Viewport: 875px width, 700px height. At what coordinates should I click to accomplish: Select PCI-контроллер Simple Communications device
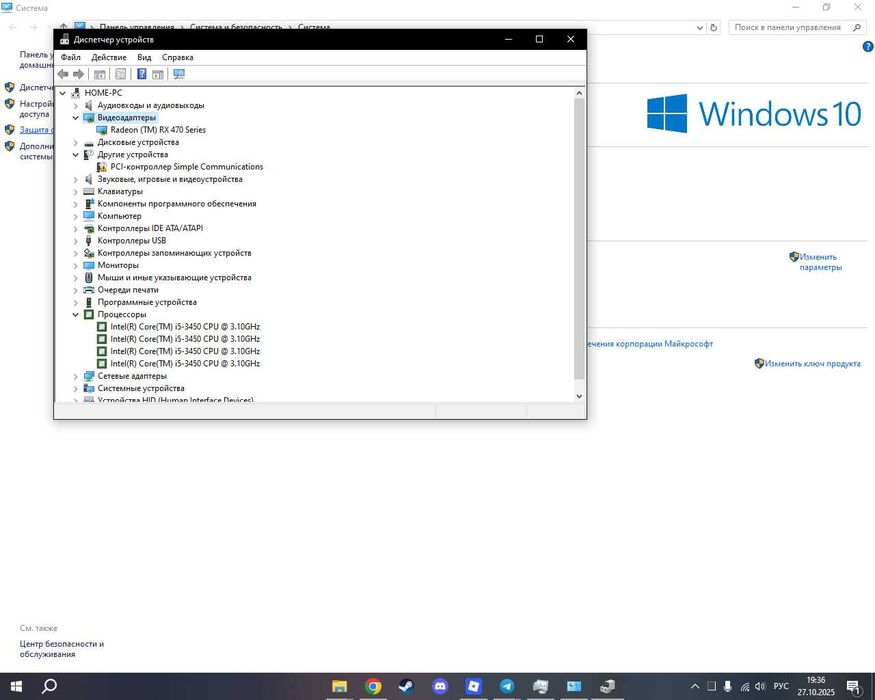186,167
